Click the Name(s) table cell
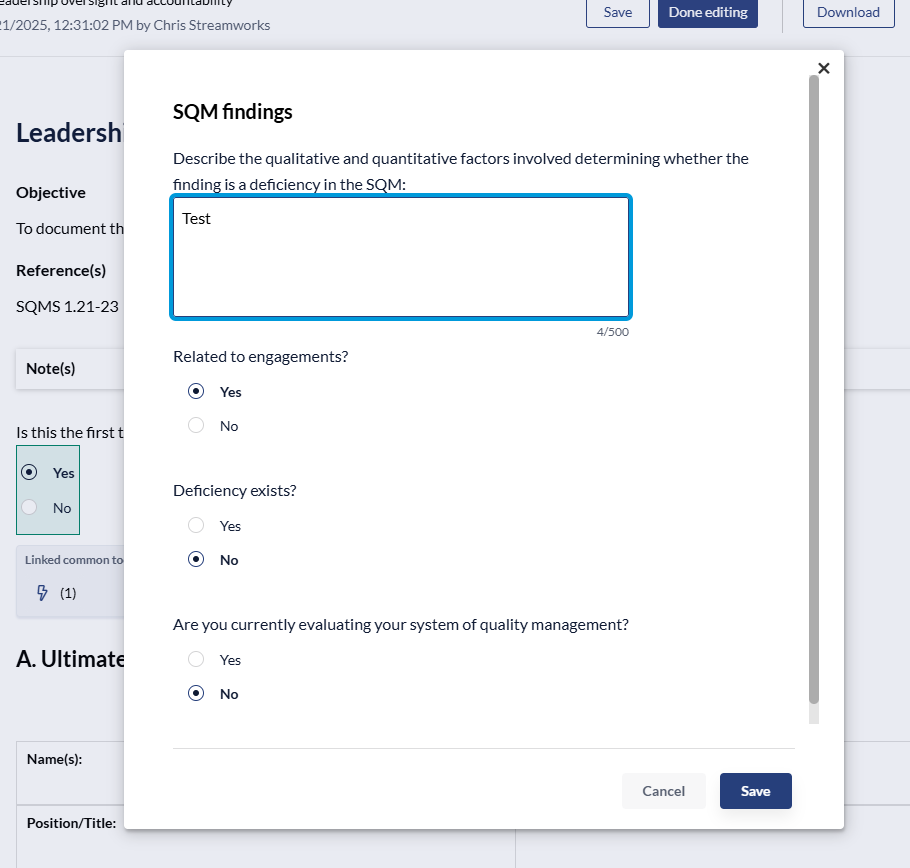Viewport: 910px width, 868px height. [x=68, y=770]
